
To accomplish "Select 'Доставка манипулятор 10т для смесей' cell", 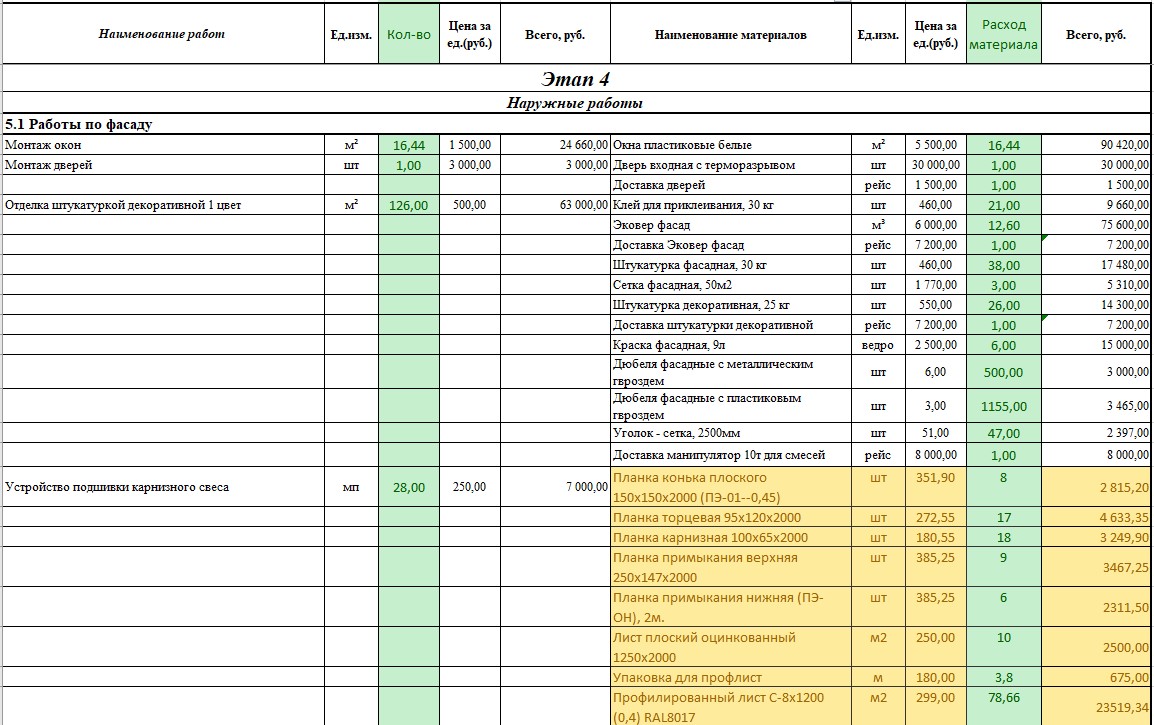I will point(730,455).
